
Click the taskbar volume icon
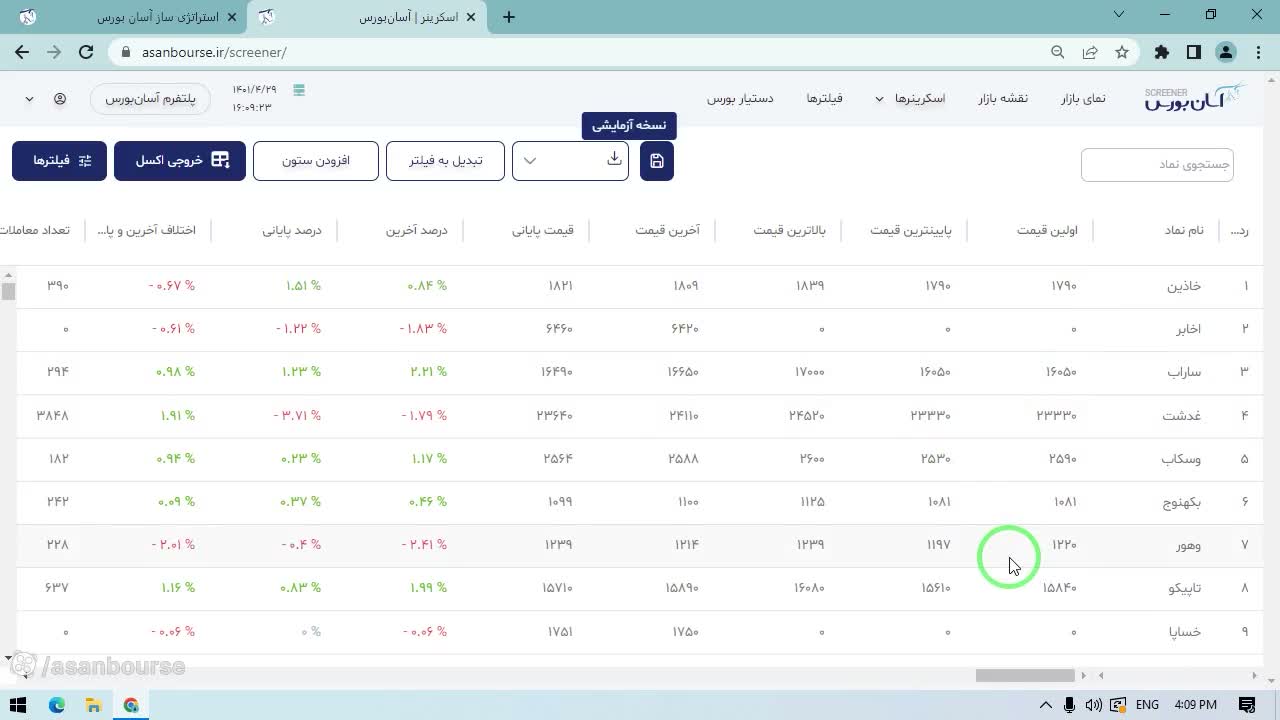point(1094,705)
